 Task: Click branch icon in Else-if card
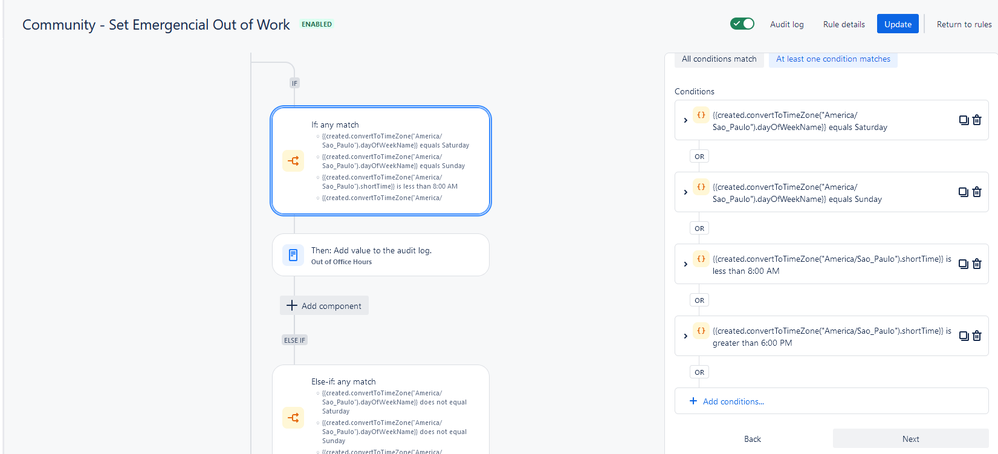pyautogui.click(x=293, y=418)
